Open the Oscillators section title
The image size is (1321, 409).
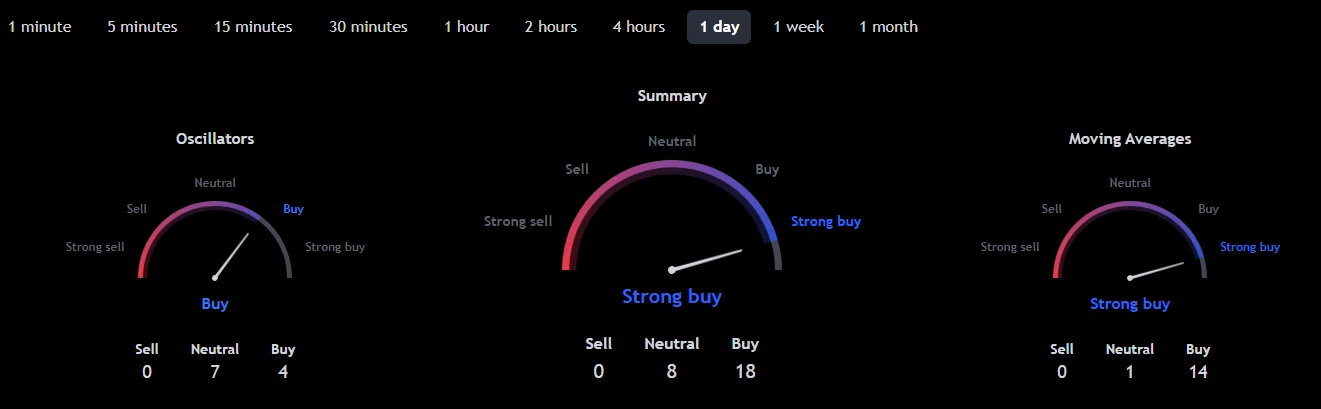[215, 139]
